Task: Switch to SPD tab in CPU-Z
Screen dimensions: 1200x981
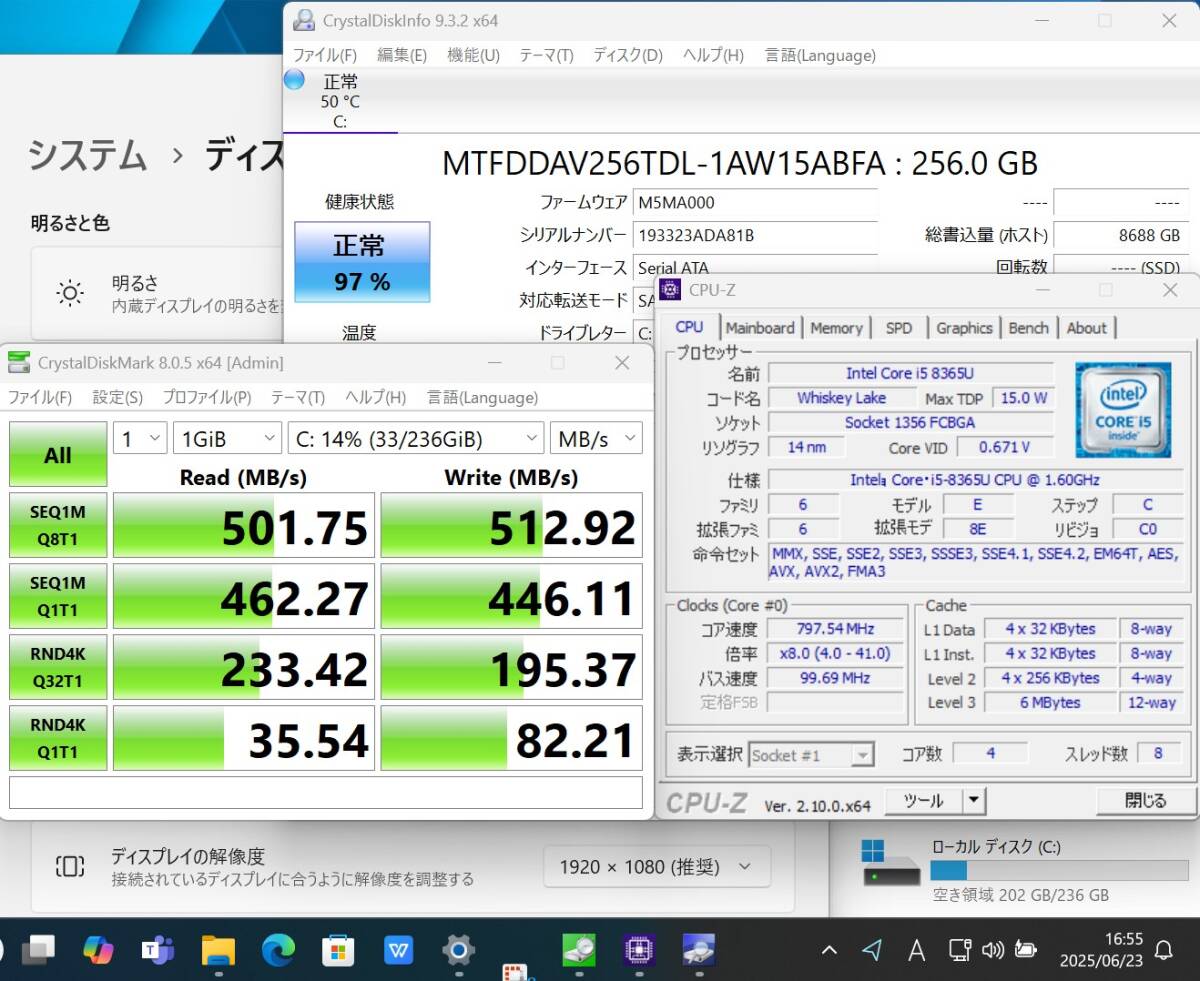Action: click(898, 327)
